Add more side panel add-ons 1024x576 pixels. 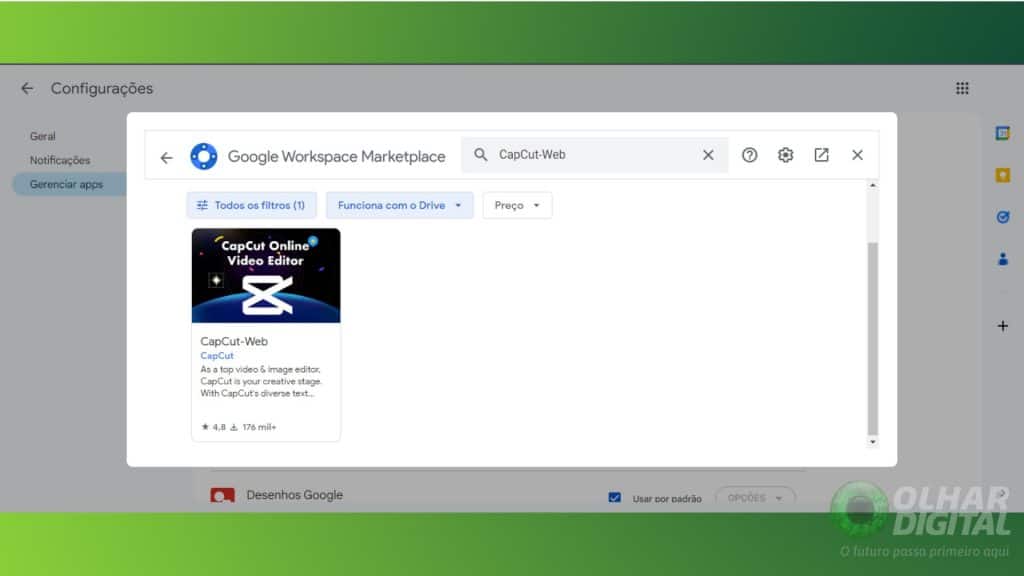click(x=1002, y=326)
